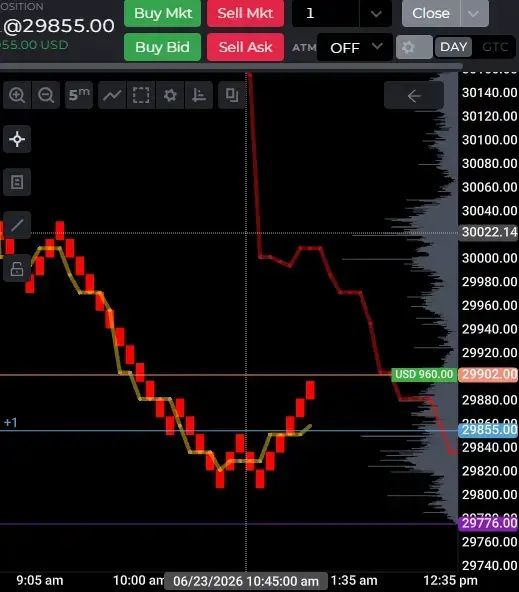Expand the quantity dropdown arrow
Viewport: 519px width, 592px height.
[376, 14]
